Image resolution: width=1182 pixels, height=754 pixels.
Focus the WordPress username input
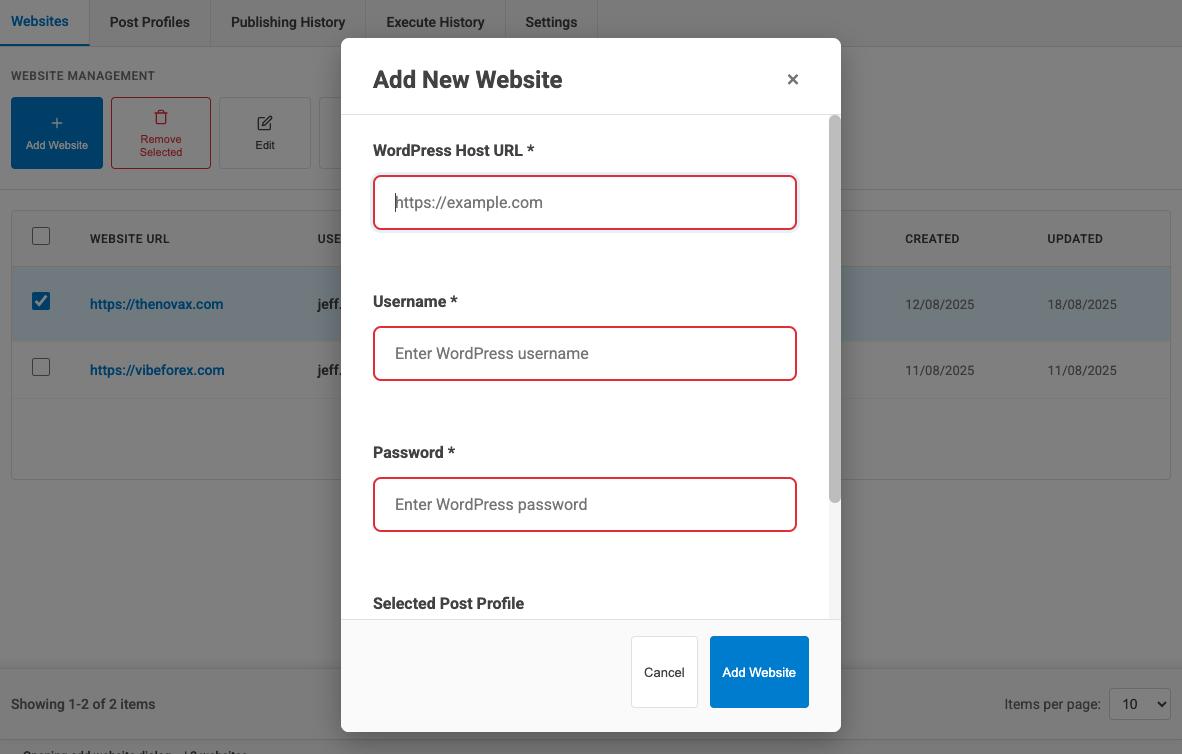584,354
